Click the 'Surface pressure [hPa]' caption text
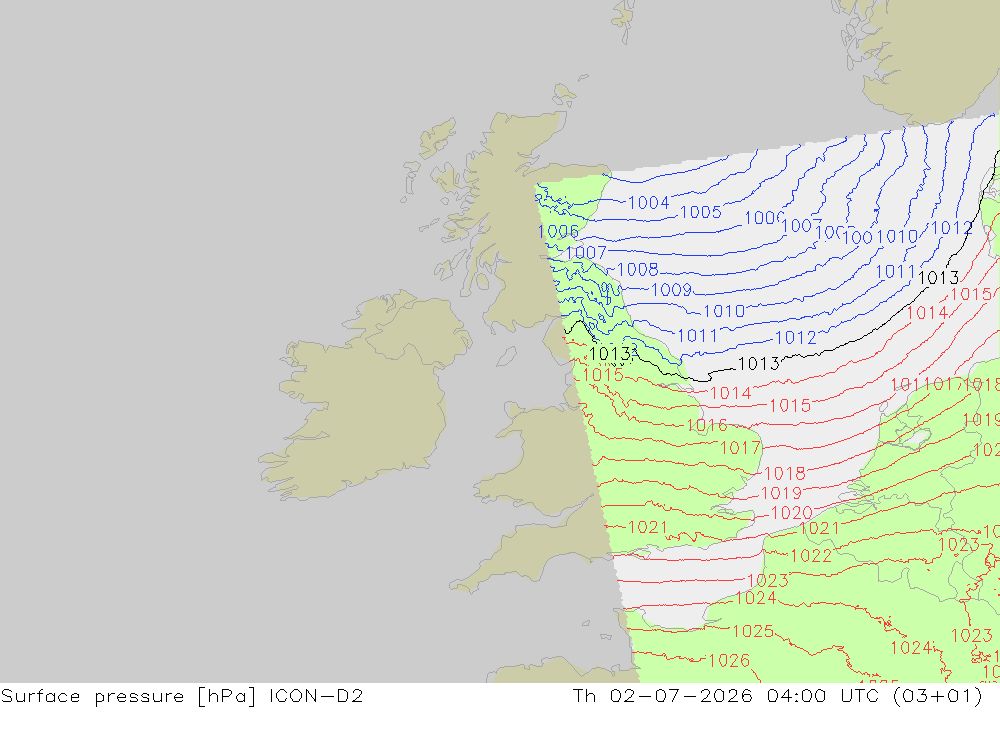The width and height of the screenshot is (1000, 733). point(129,696)
